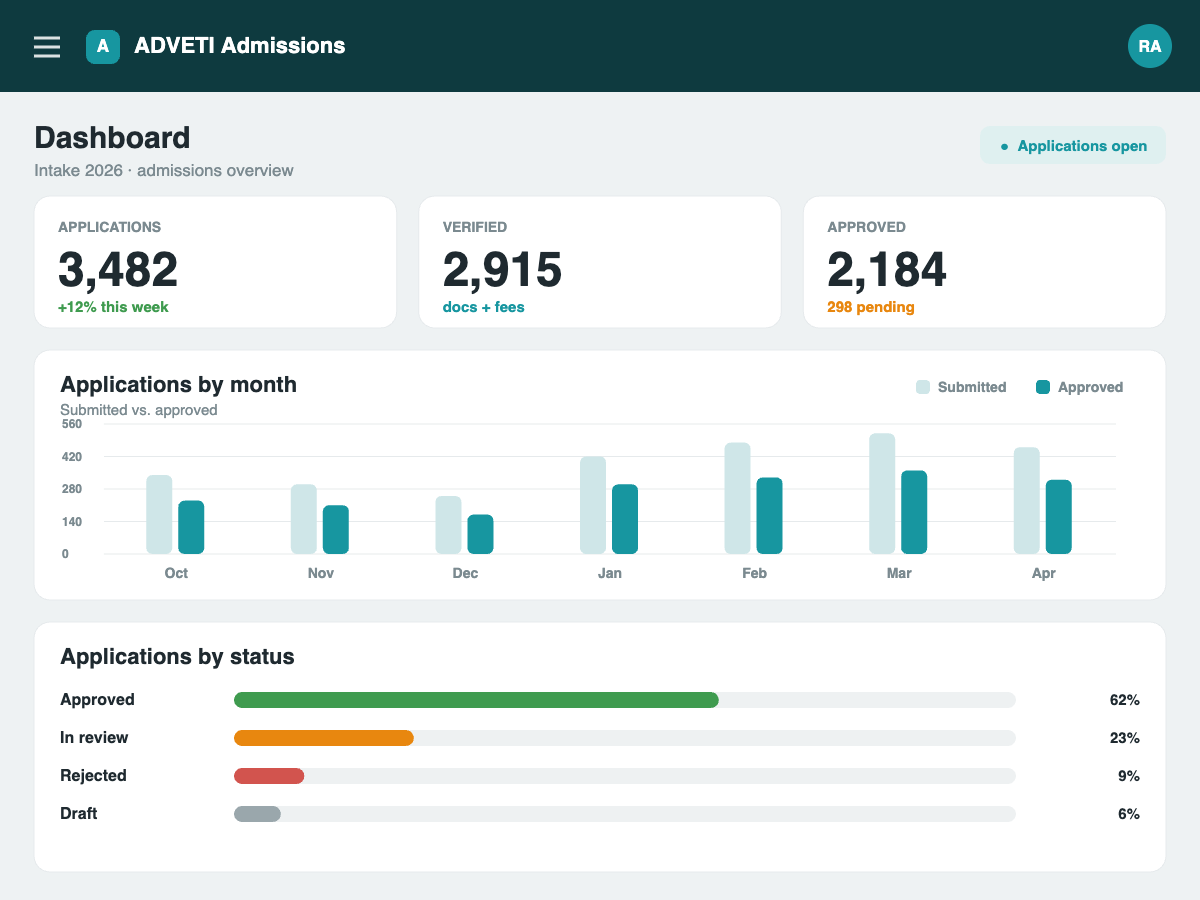The width and height of the screenshot is (1200, 900).
Task: Click the 'Submitted vs. approved' subtitle
Action: point(139,410)
